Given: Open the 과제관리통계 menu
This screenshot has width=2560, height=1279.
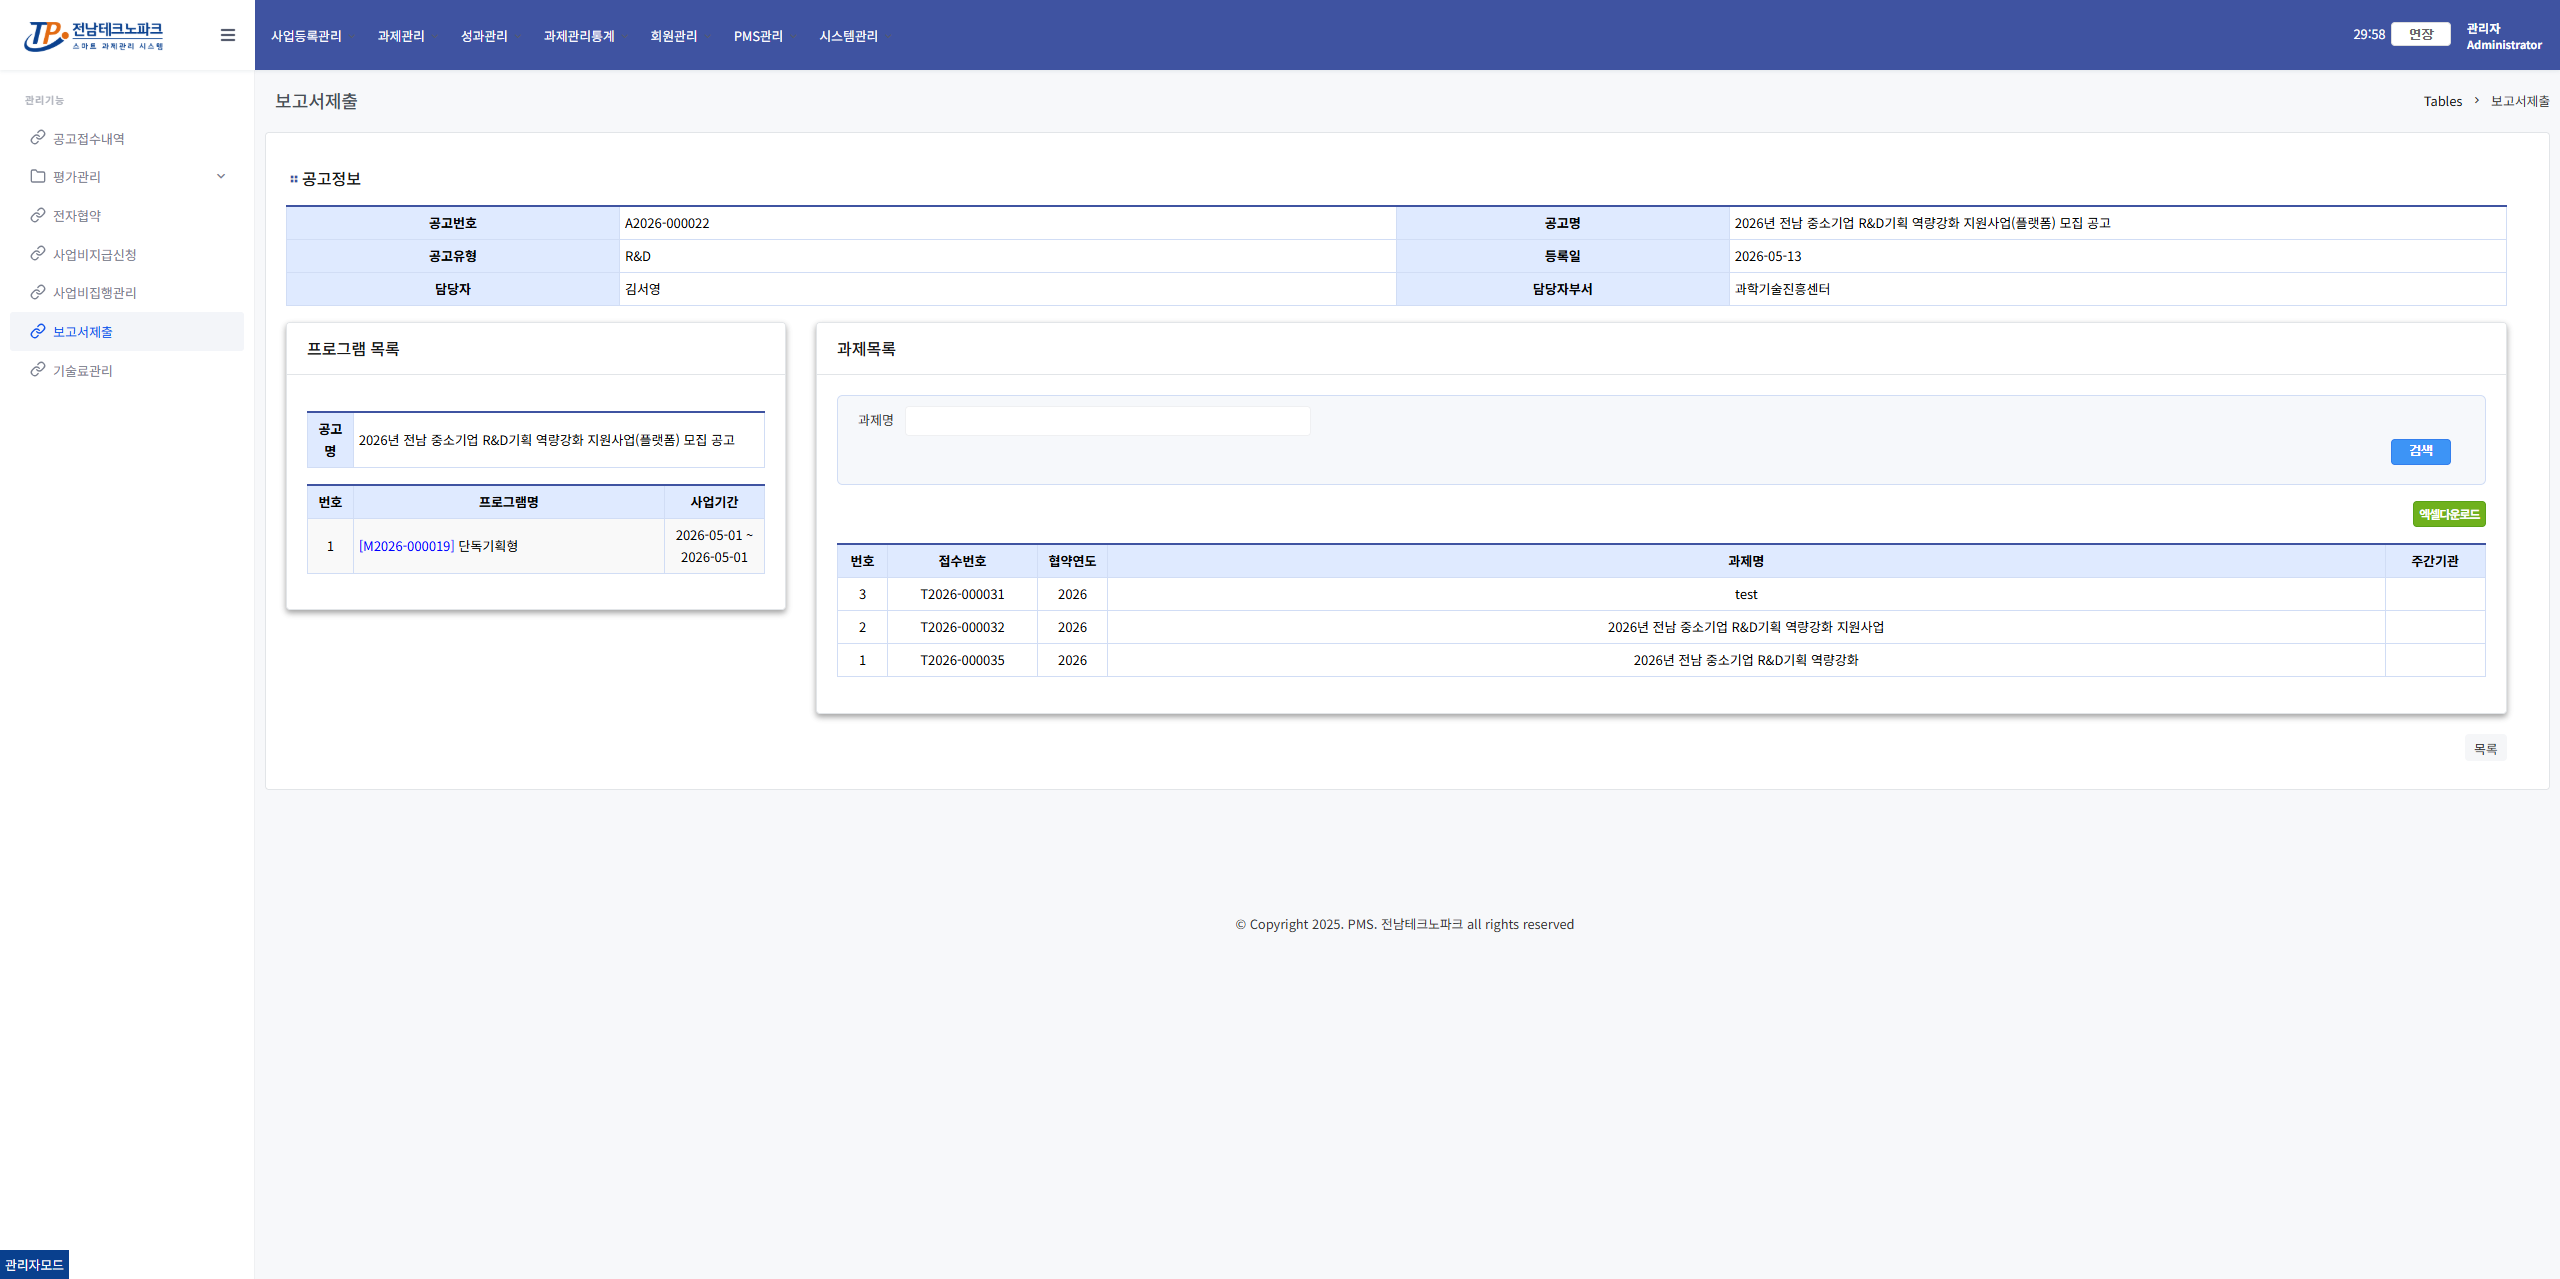Looking at the screenshot, I should 579,36.
